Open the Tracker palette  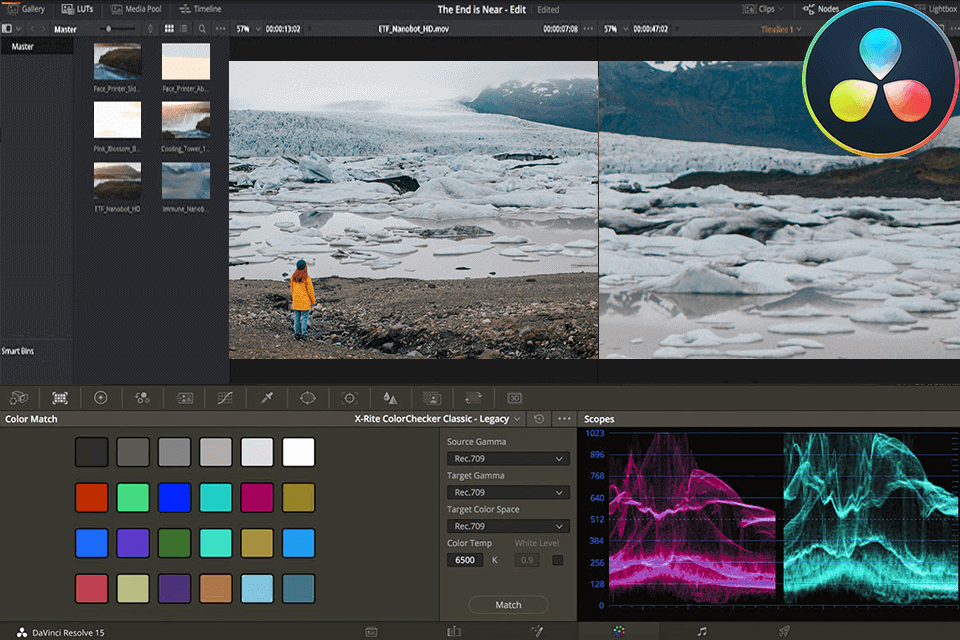[x=349, y=398]
